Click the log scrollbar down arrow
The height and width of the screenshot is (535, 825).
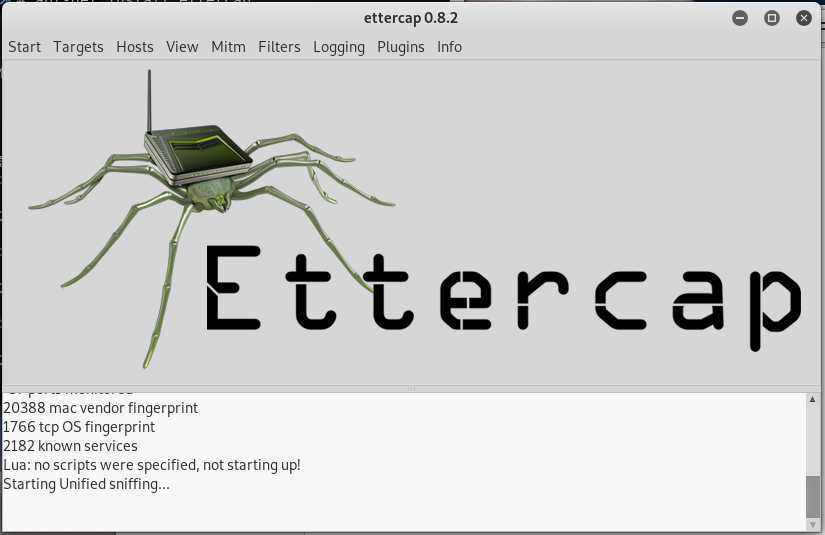click(812, 525)
